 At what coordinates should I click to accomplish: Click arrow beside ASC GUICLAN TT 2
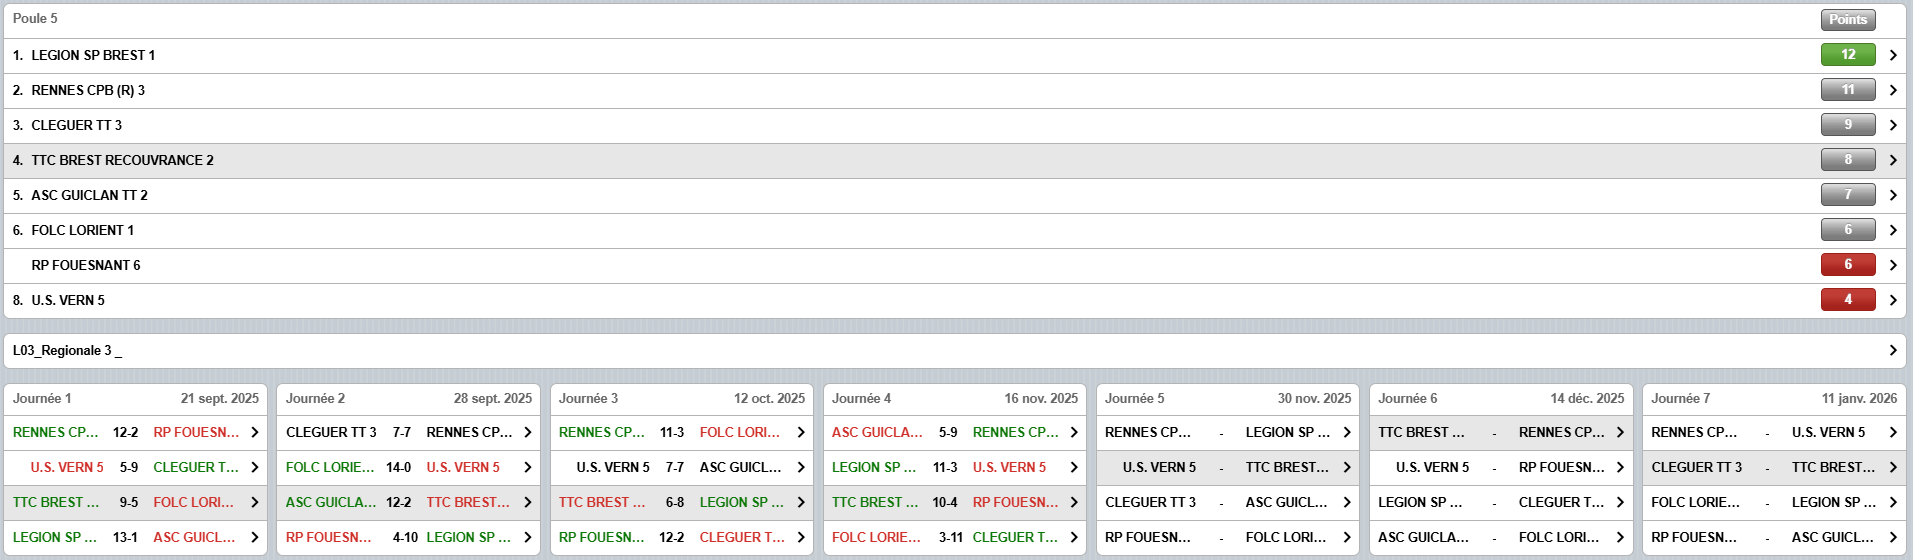click(x=1892, y=195)
